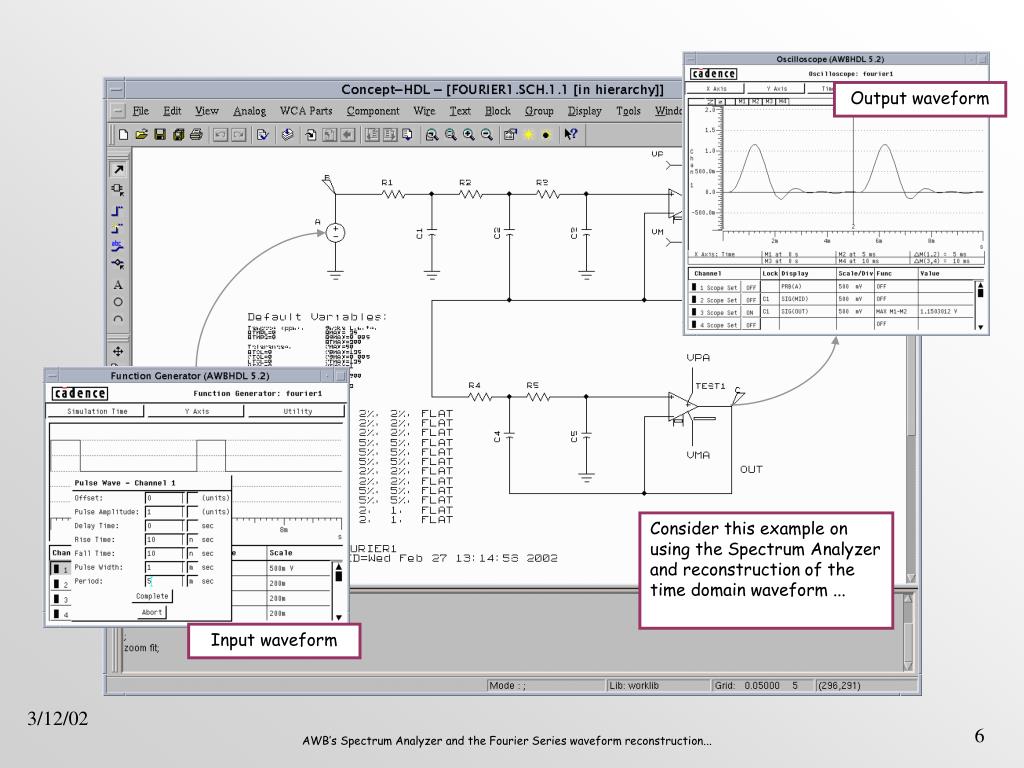
Task: Open Y Axis menu in Oscilloscope window
Action: click(776, 88)
